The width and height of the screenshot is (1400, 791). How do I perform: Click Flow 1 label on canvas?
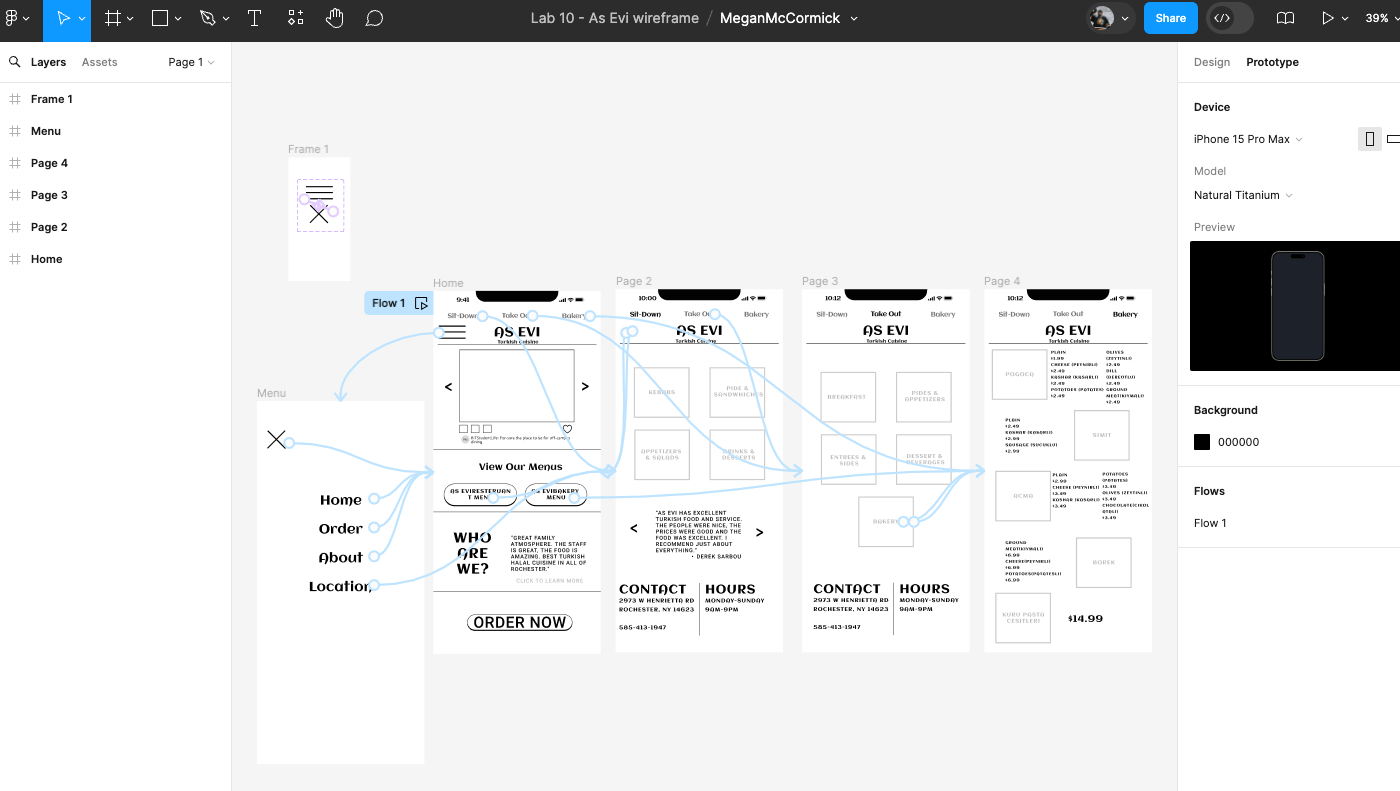pos(388,303)
